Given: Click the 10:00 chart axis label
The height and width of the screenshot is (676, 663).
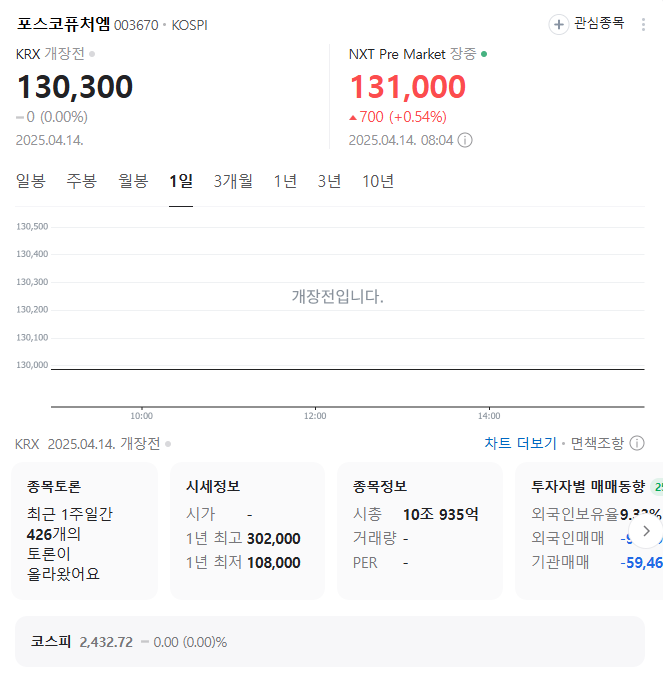Looking at the screenshot, I should [141, 416].
